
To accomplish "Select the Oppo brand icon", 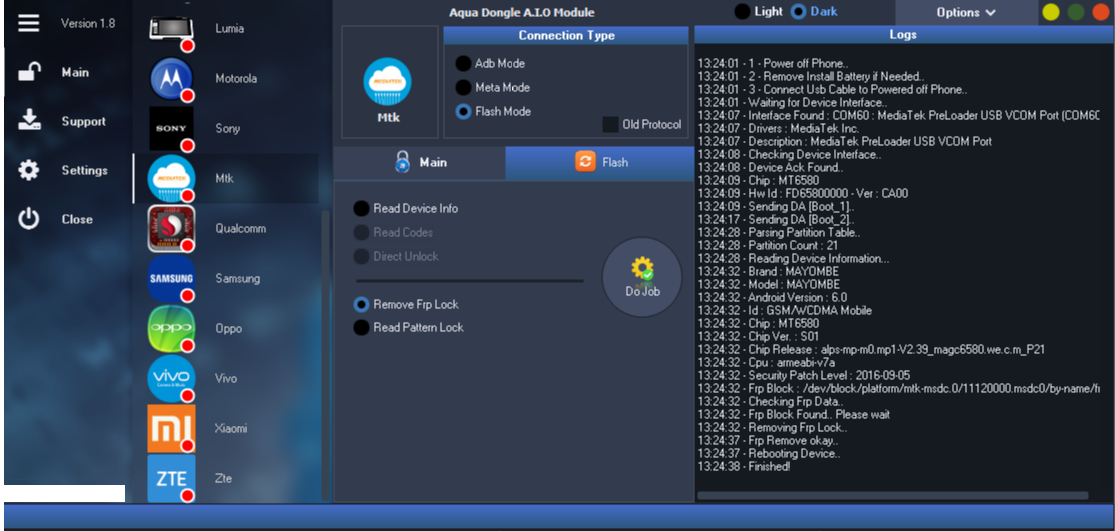I will 171,328.
